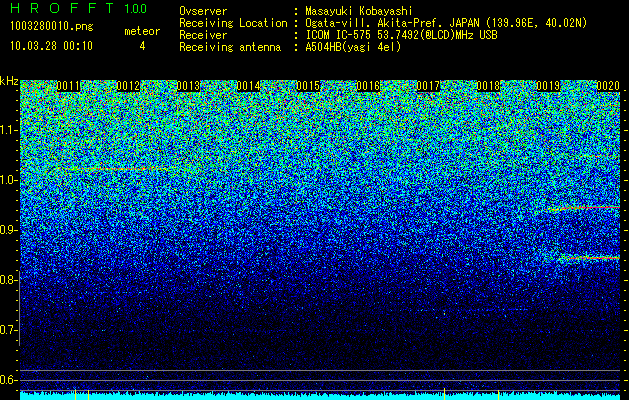The width and height of the screenshot is (629, 400).
Task: Click the 0019 time marker
Action: 548,86
